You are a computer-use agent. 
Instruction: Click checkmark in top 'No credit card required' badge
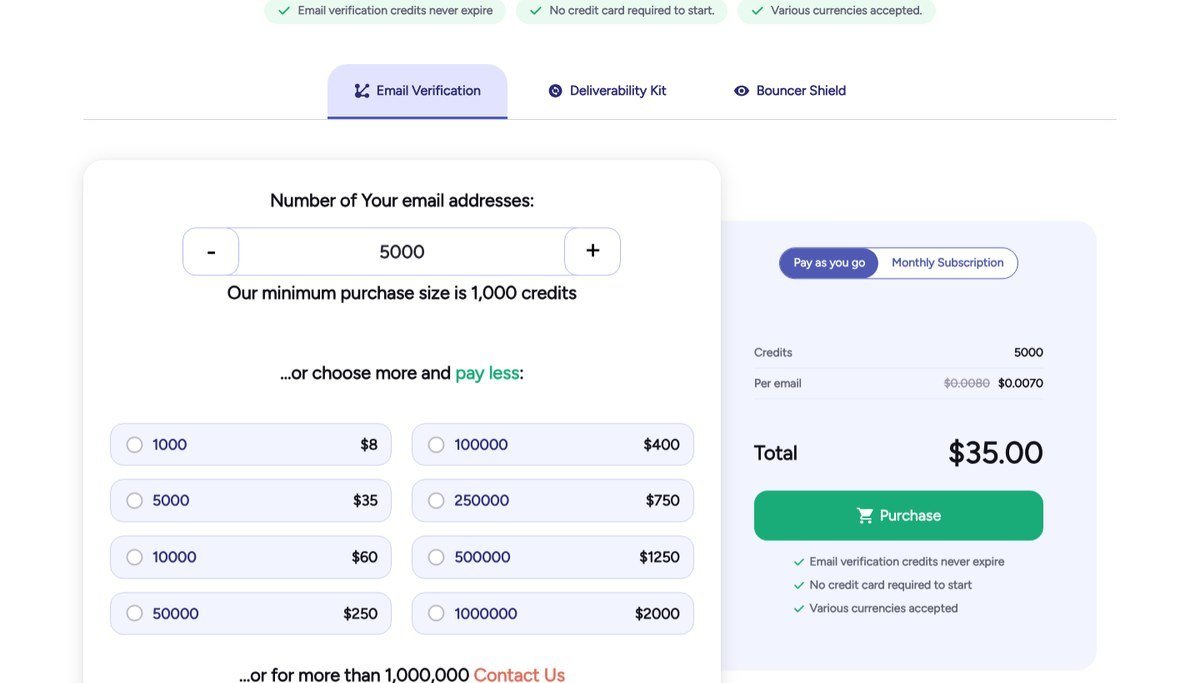tap(536, 11)
